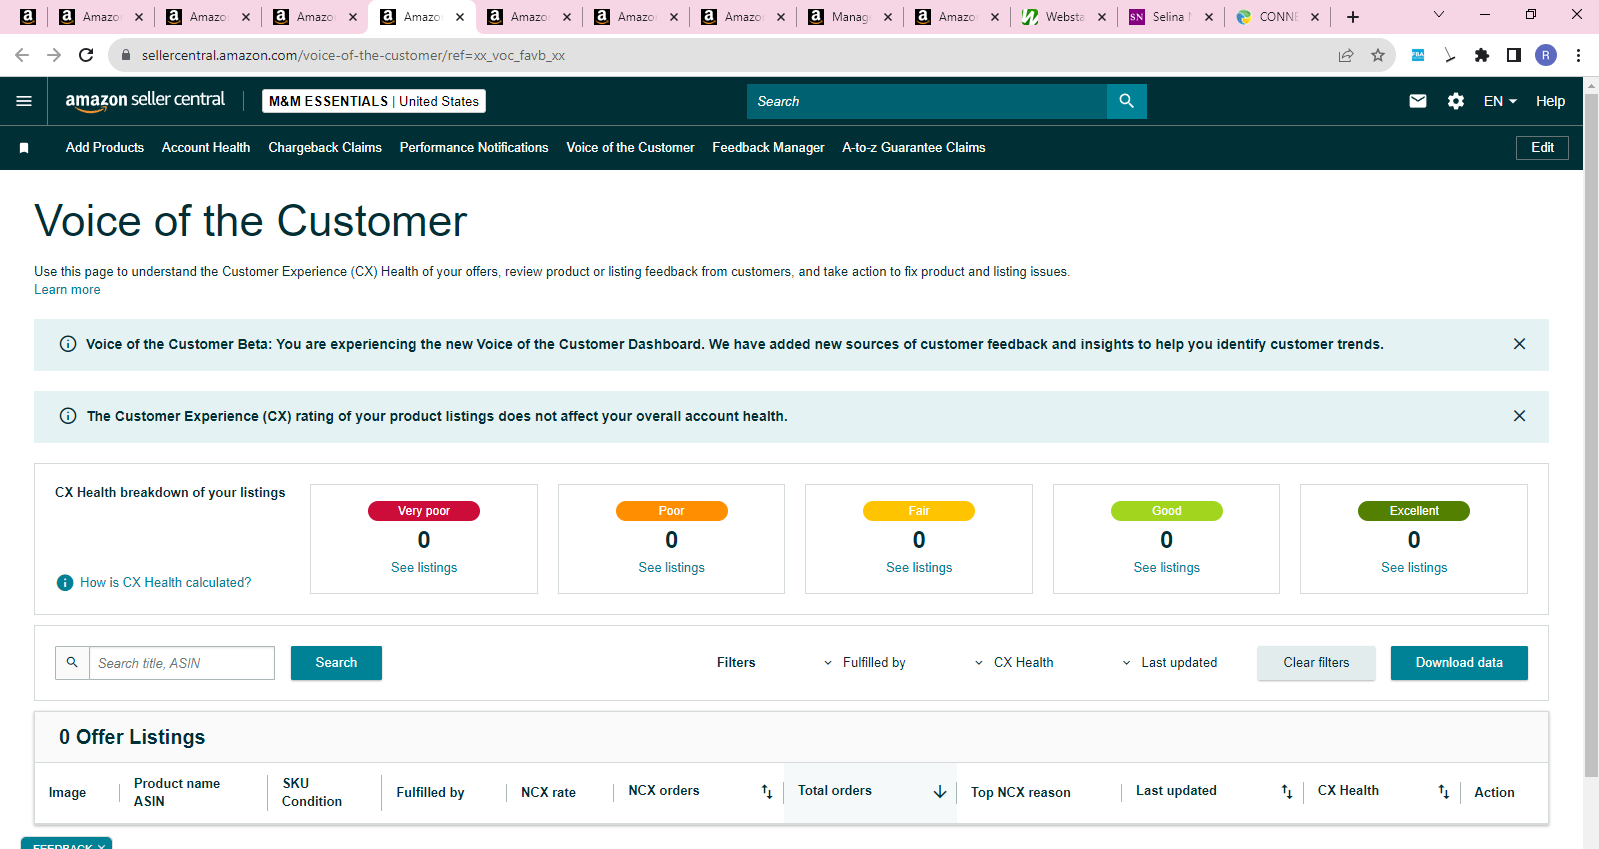Open Voice of the Customer menu item
Viewport: 1599px width, 849px height.
pos(630,147)
